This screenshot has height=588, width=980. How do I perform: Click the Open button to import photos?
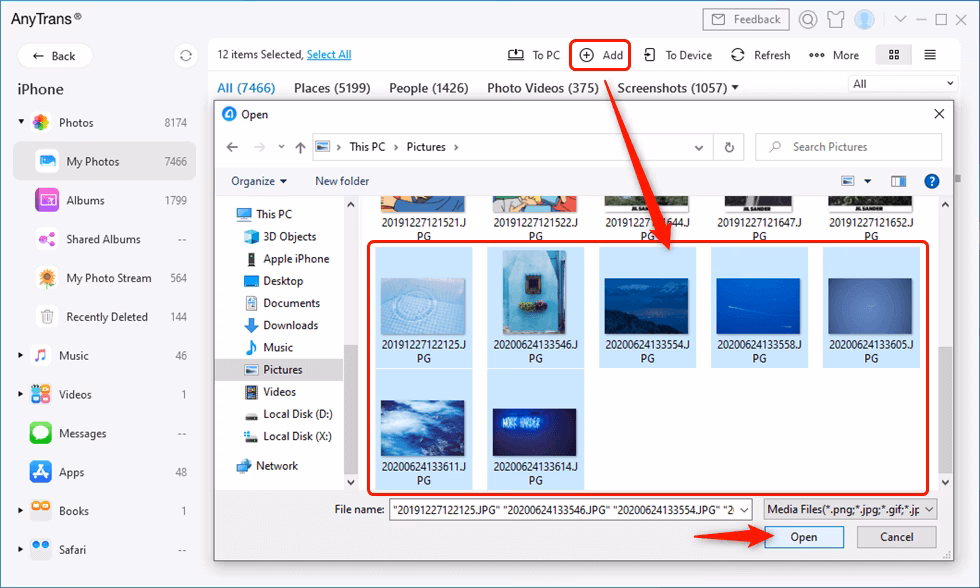pos(804,537)
